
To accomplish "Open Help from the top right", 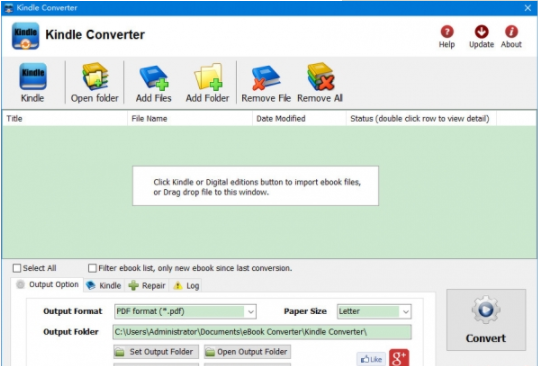I will pyautogui.click(x=447, y=37).
